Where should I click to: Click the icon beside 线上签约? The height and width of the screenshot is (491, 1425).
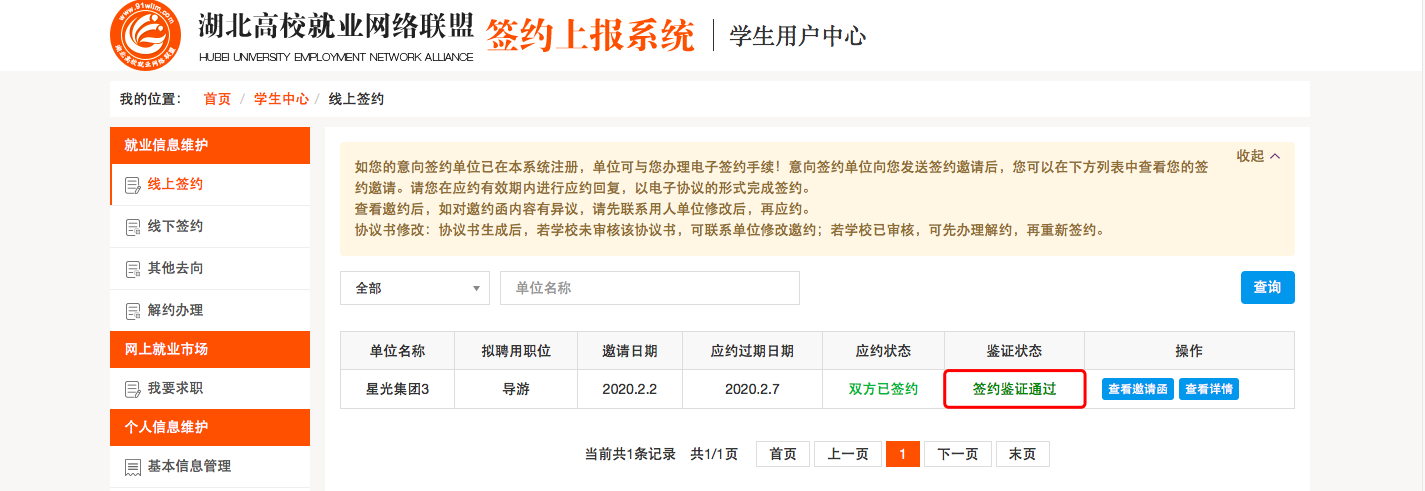click(132, 185)
